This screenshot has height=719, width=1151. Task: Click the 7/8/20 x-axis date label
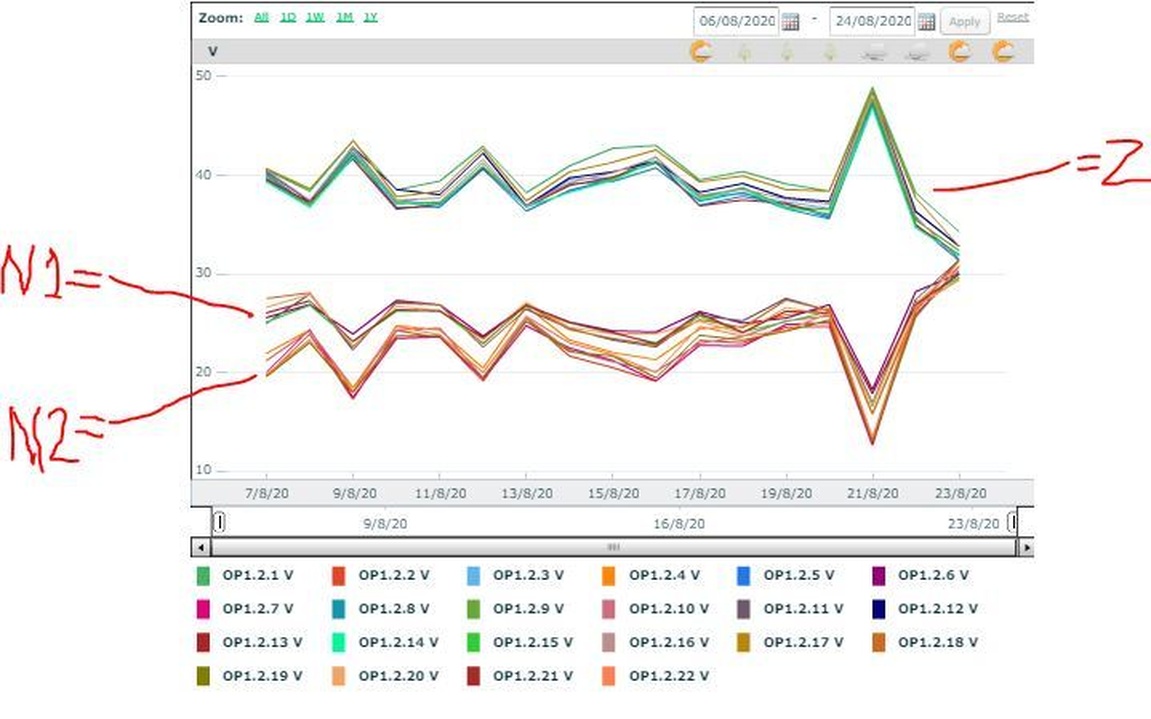(266, 494)
